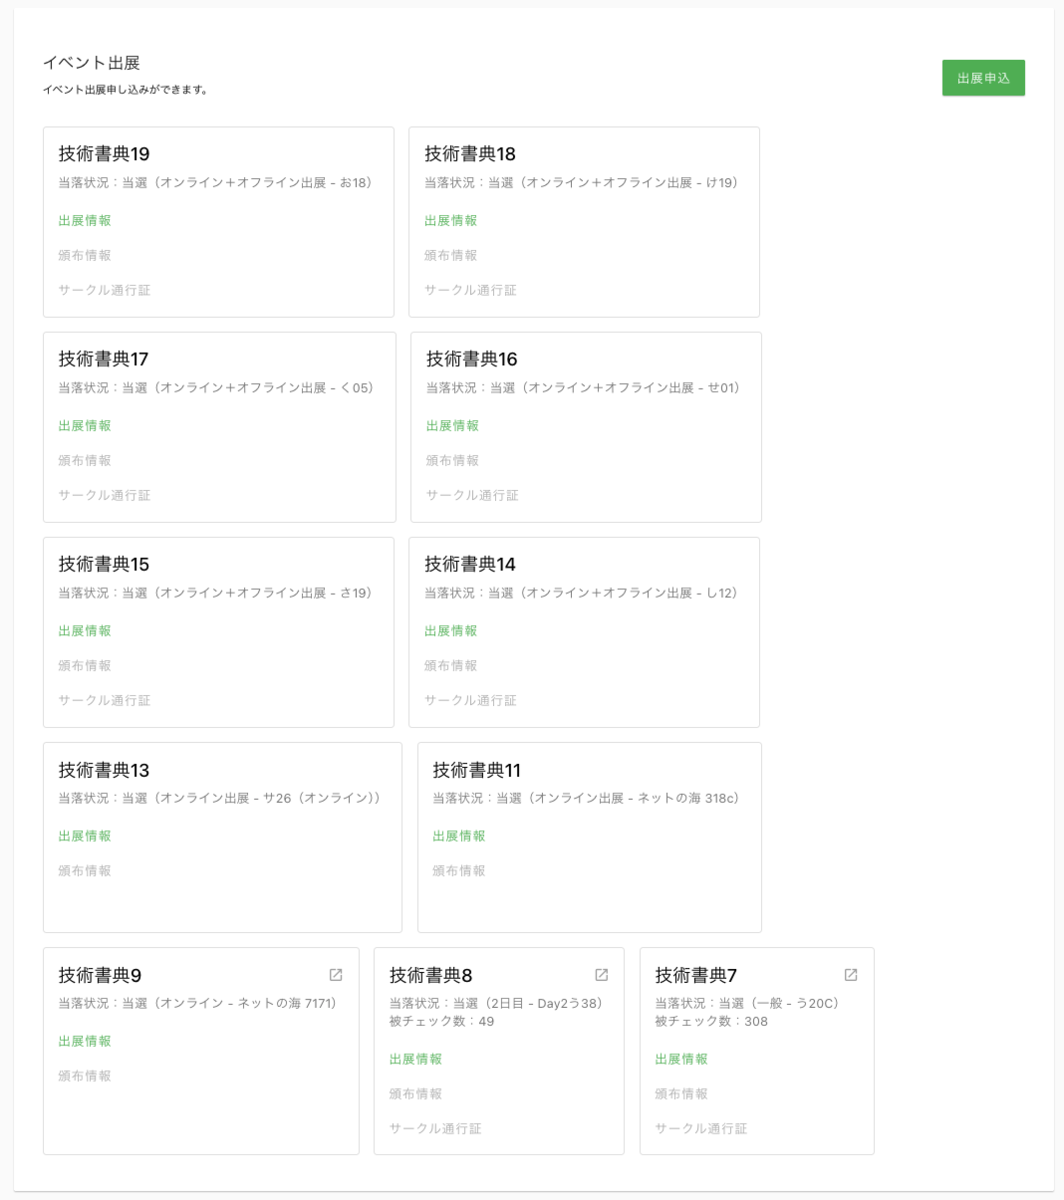Click サークル通行証 in 技術書典8 card

(435, 1129)
